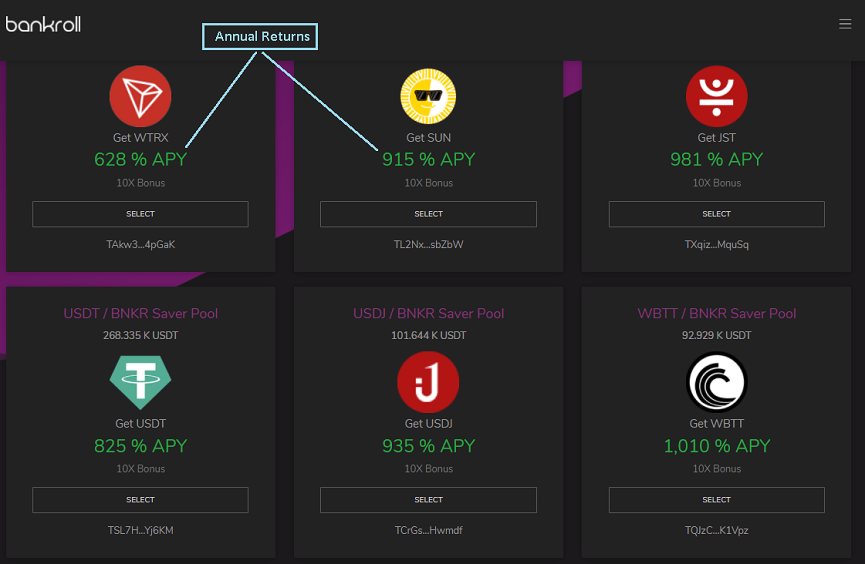
Task: Click 10X Bonus under Get JST
Action: click(716, 183)
